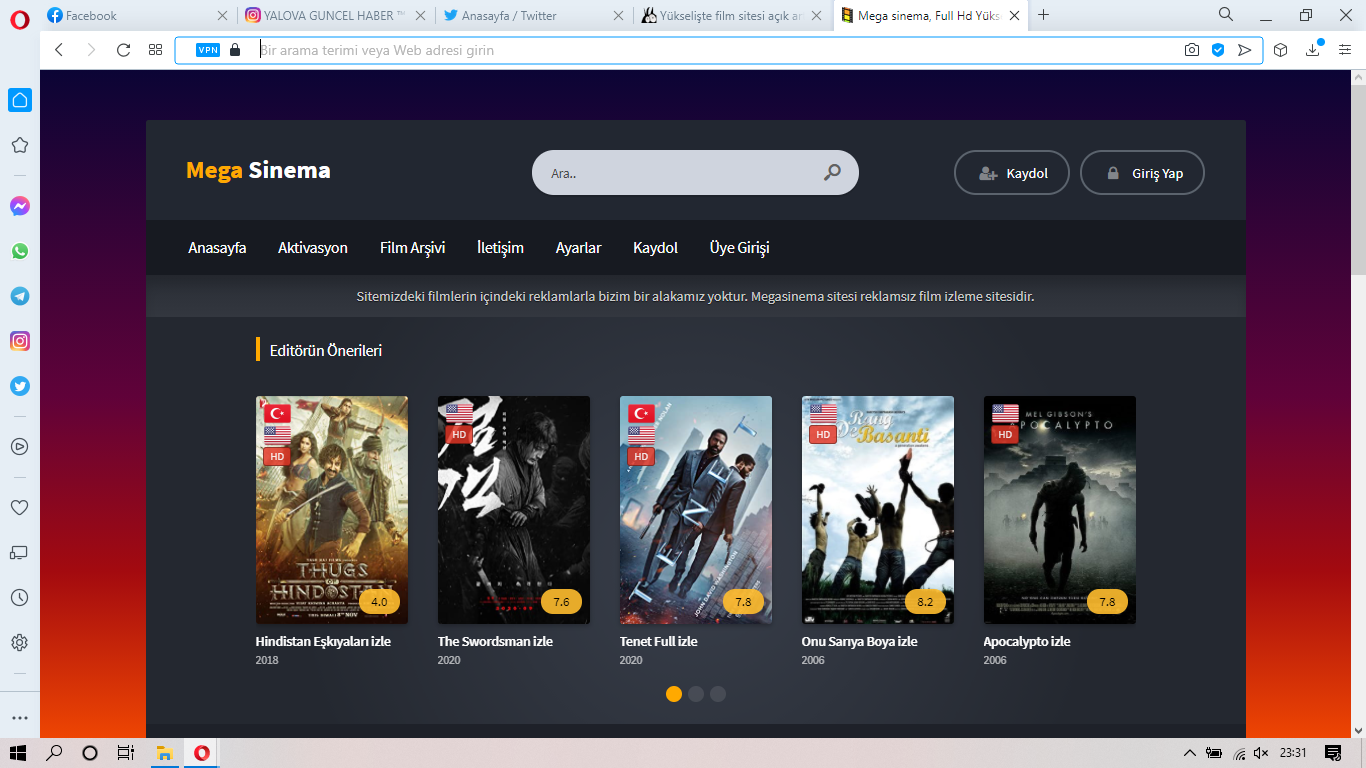Screen dimensions: 1366x768
Task: Take a snapshot with the camera icon
Action: (1192, 50)
